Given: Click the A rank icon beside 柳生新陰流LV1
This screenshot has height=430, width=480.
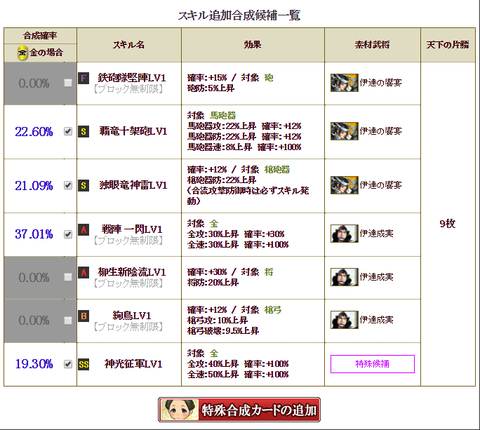Looking at the screenshot, I should click(84, 272).
